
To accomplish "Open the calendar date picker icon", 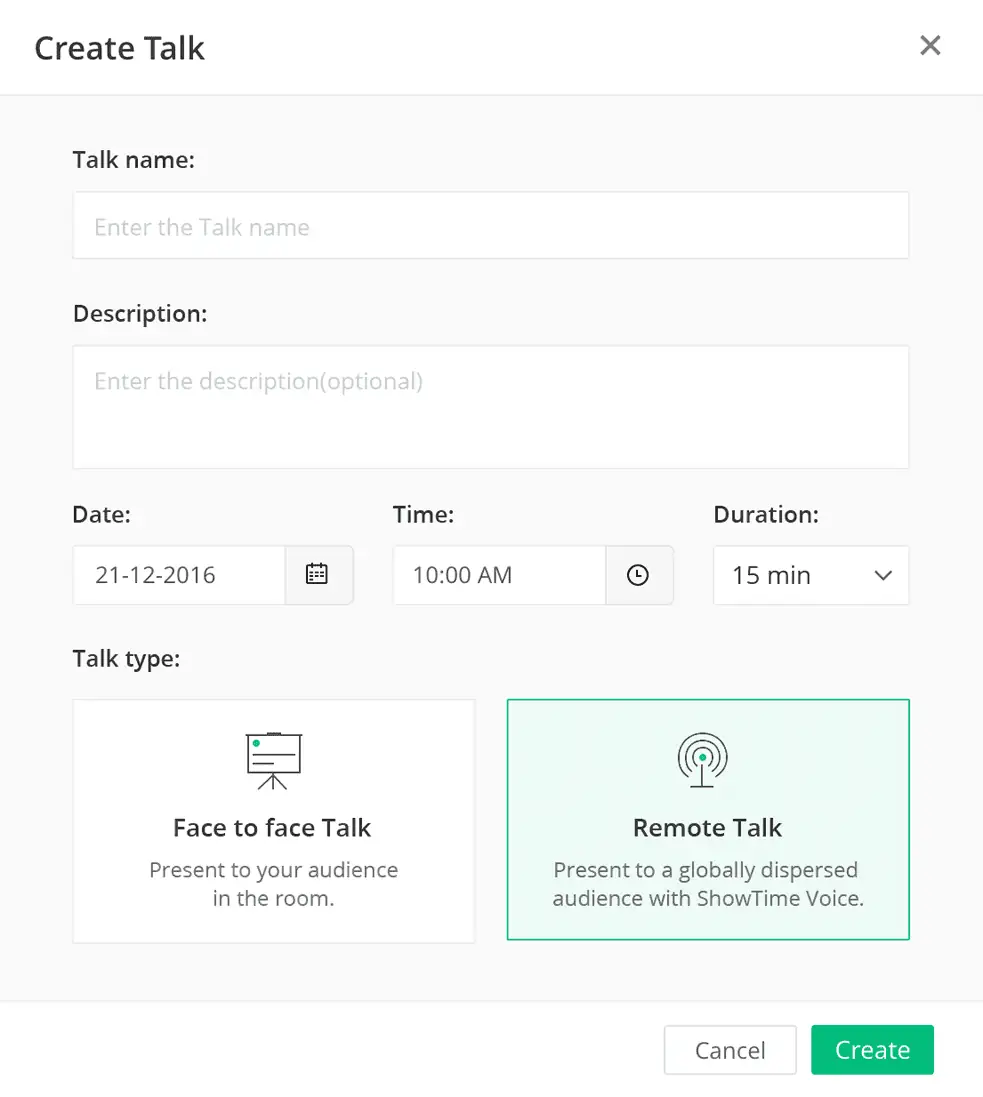I will point(317,574).
